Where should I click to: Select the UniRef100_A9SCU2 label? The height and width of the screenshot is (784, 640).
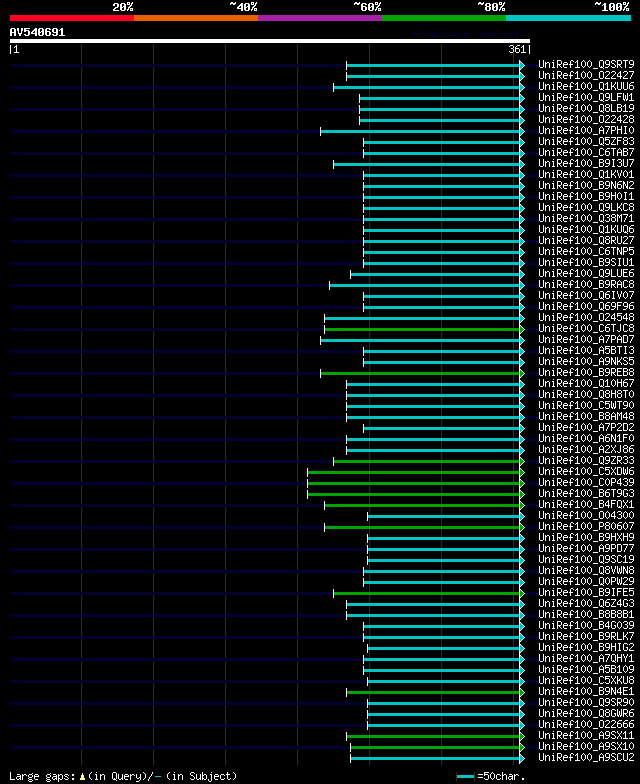click(x=586, y=758)
